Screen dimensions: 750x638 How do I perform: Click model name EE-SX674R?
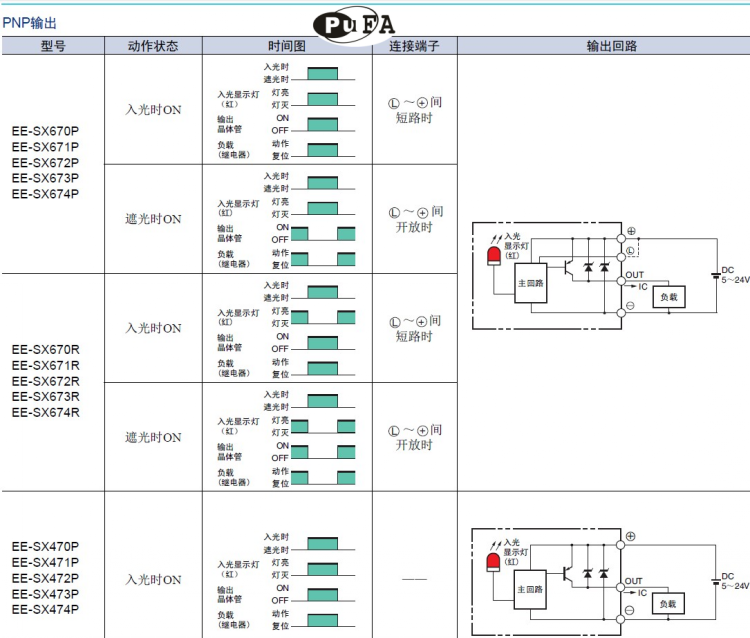tap(45, 412)
